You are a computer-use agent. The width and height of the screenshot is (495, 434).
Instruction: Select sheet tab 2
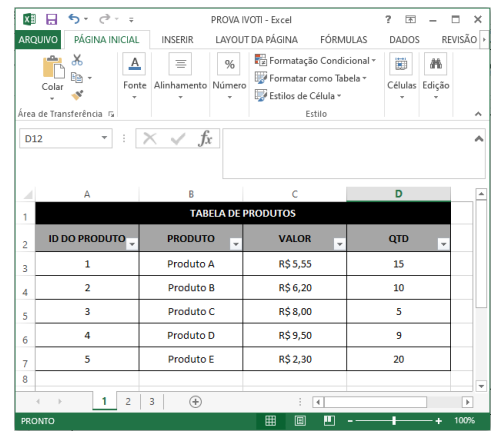[x=128, y=401]
